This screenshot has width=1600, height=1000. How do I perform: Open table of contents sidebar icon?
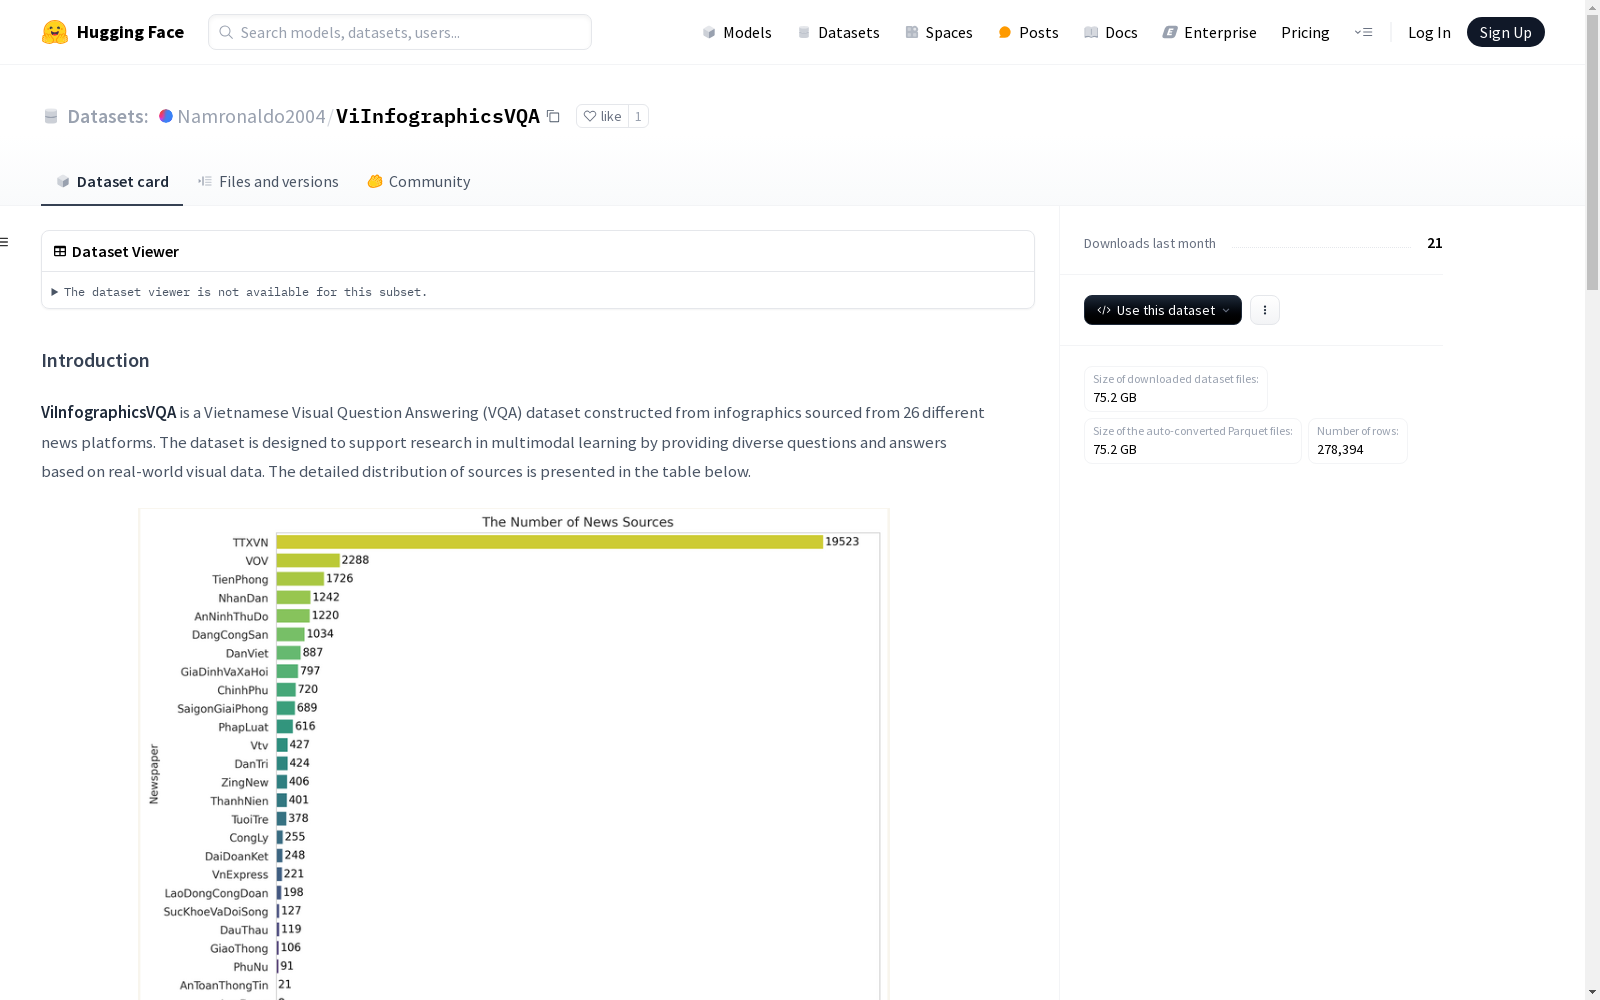5,242
